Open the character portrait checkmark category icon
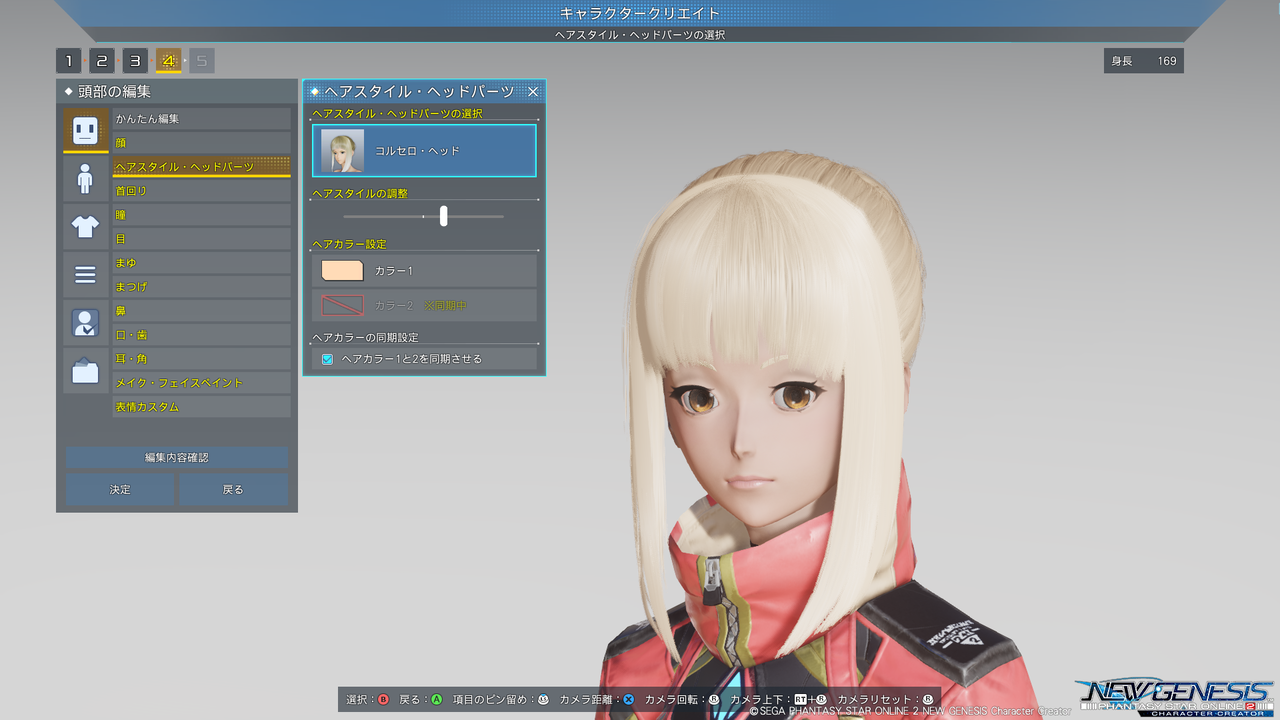The width and height of the screenshot is (1280, 720). click(x=85, y=322)
